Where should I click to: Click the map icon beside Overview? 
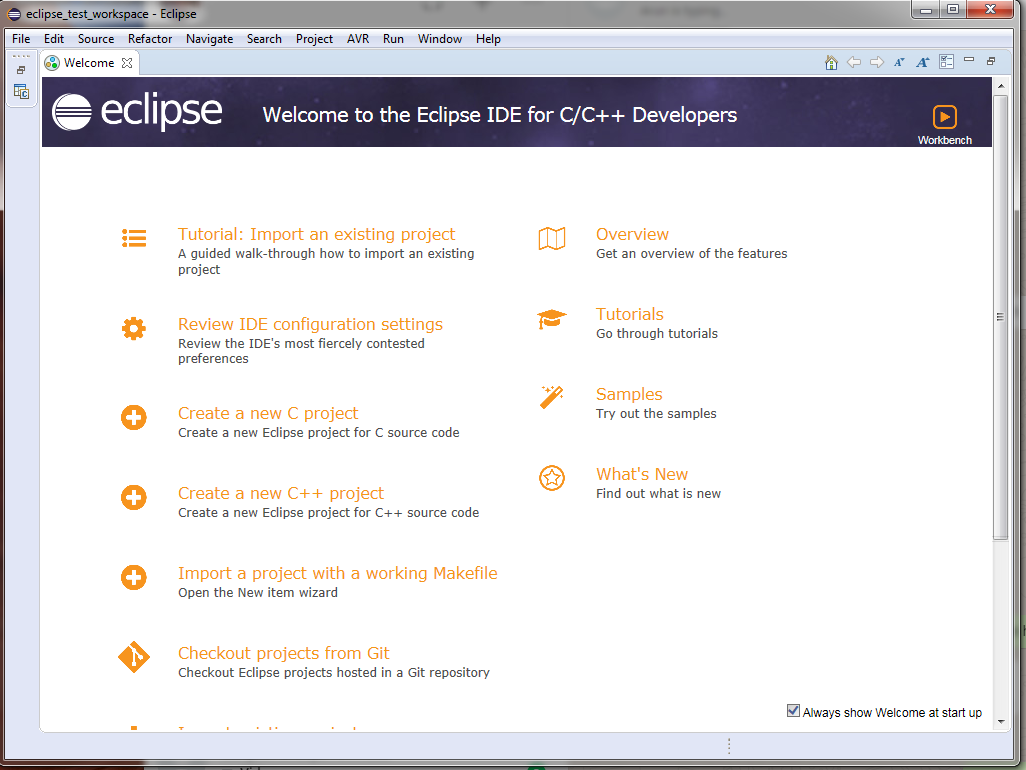click(x=552, y=239)
